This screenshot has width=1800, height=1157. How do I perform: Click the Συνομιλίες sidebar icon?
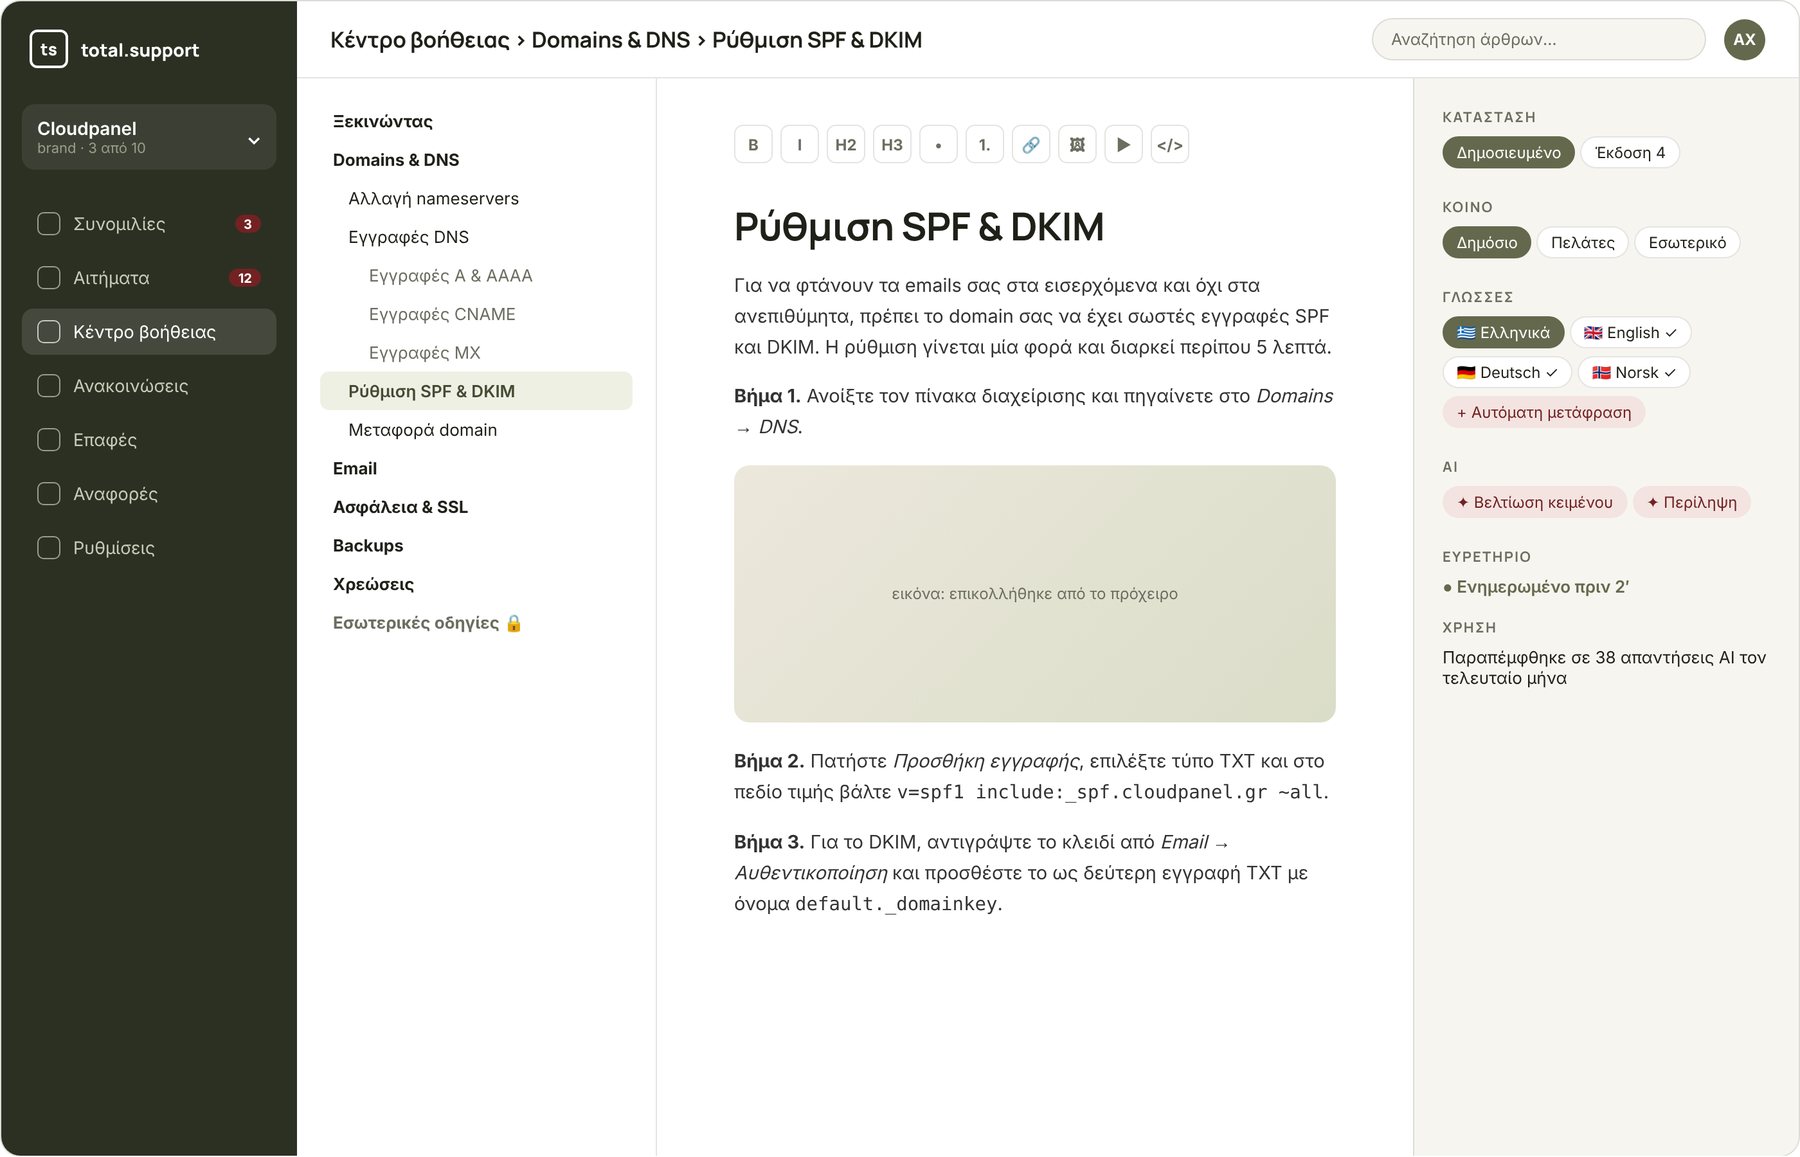click(49, 224)
